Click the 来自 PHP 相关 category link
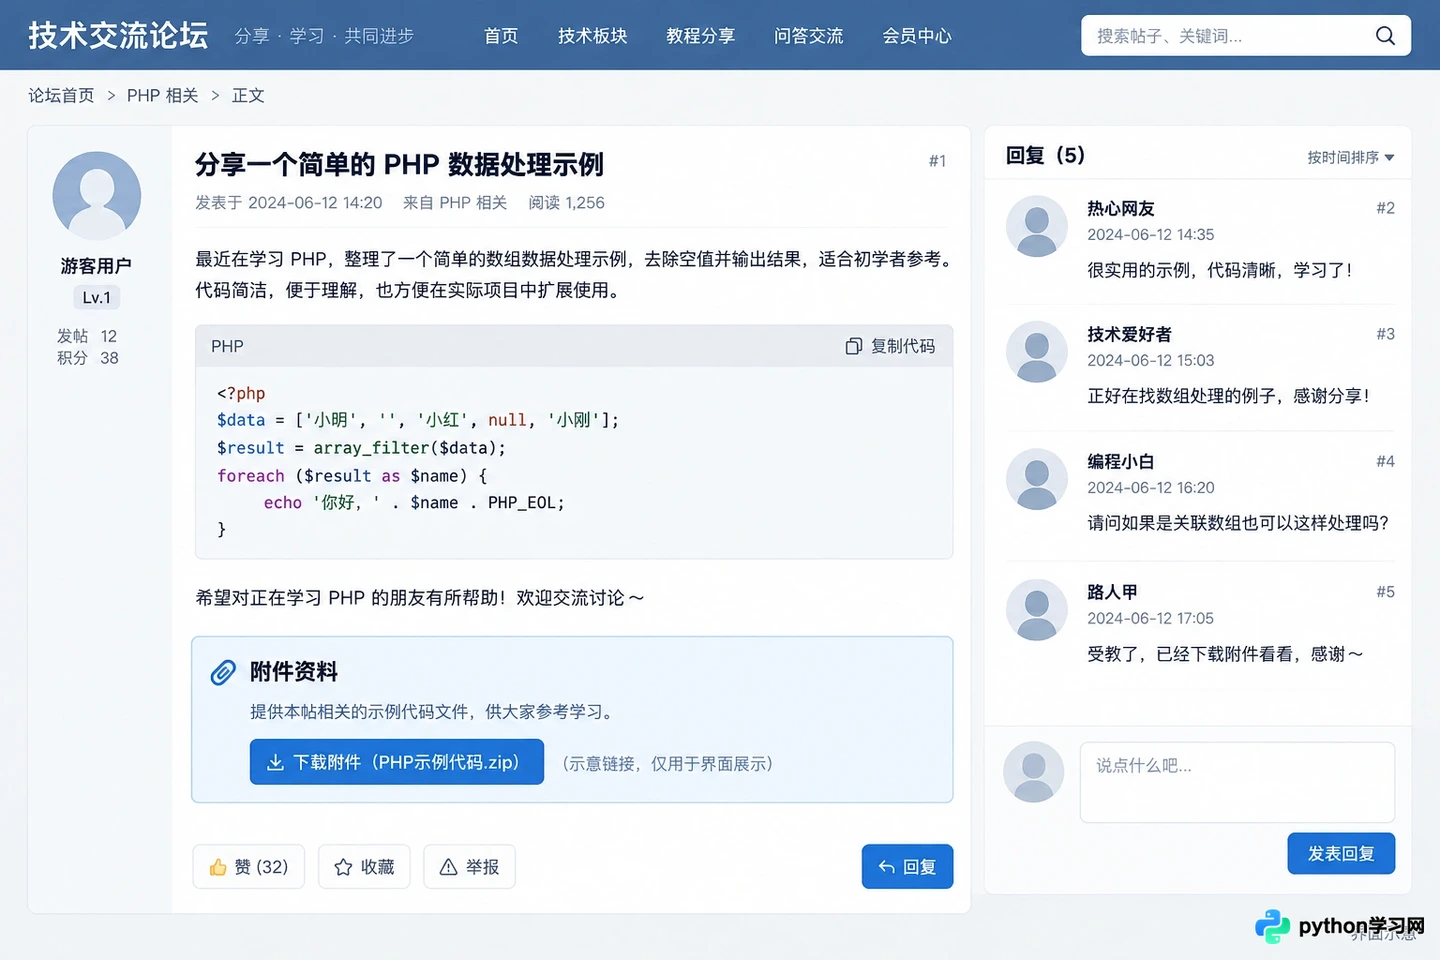1440x960 pixels. (x=455, y=203)
